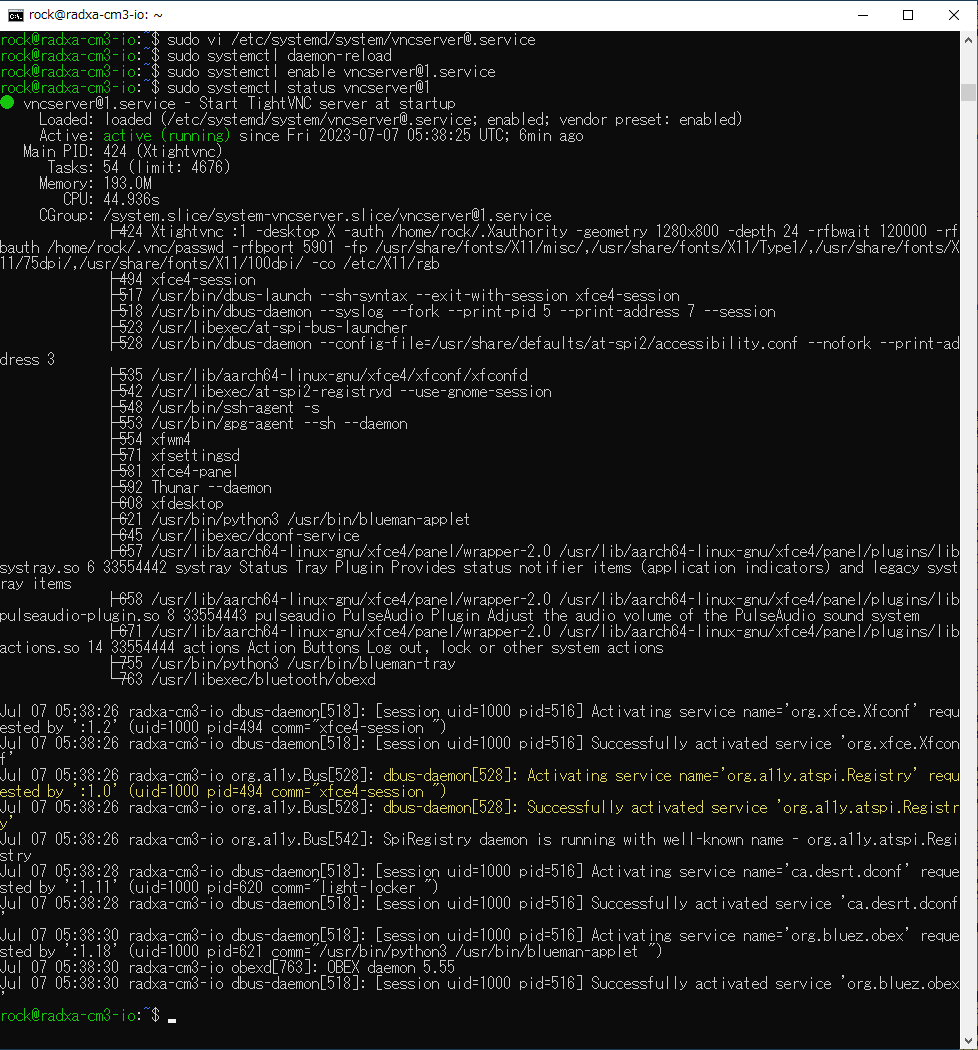This screenshot has width=978, height=1050.
Task: Click the green service status dot
Action: 7,103
